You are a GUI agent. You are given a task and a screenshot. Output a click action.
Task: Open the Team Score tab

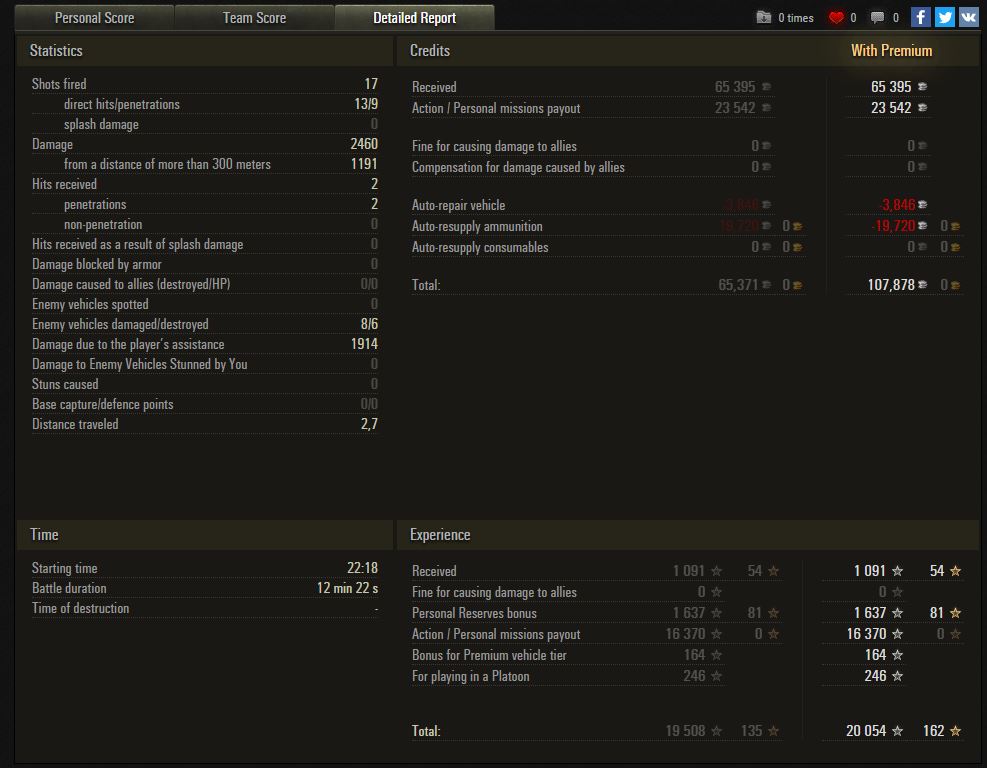[x=254, y=18]
